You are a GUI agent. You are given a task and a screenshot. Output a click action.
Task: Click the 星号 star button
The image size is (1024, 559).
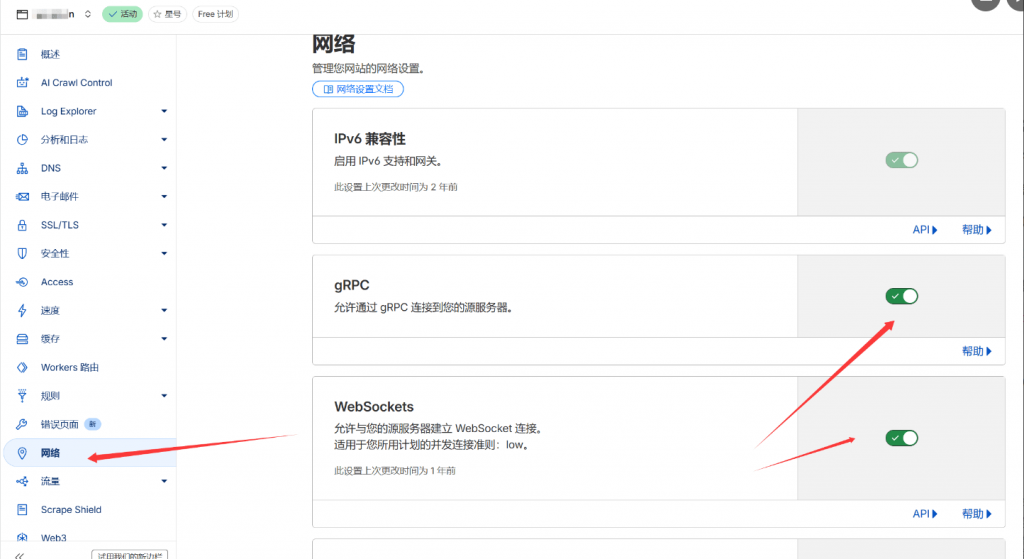pyautogui.click(x=167, y=14)
